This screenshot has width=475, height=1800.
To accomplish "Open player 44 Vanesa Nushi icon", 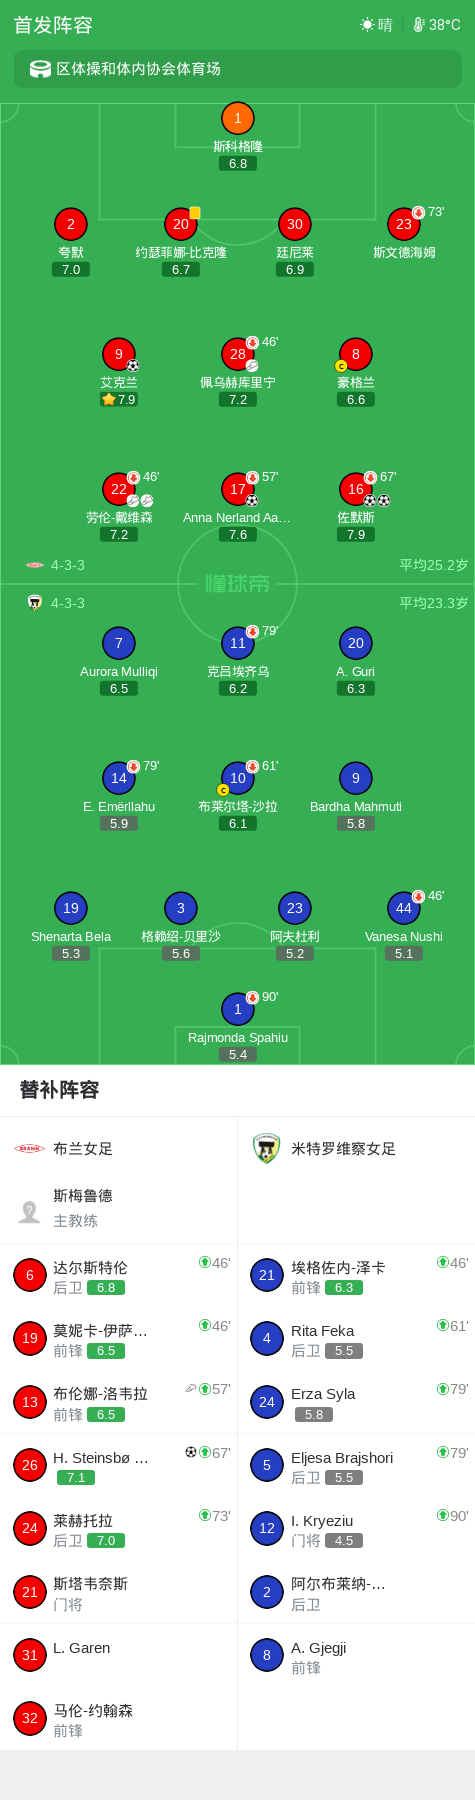I will [403, 908].
